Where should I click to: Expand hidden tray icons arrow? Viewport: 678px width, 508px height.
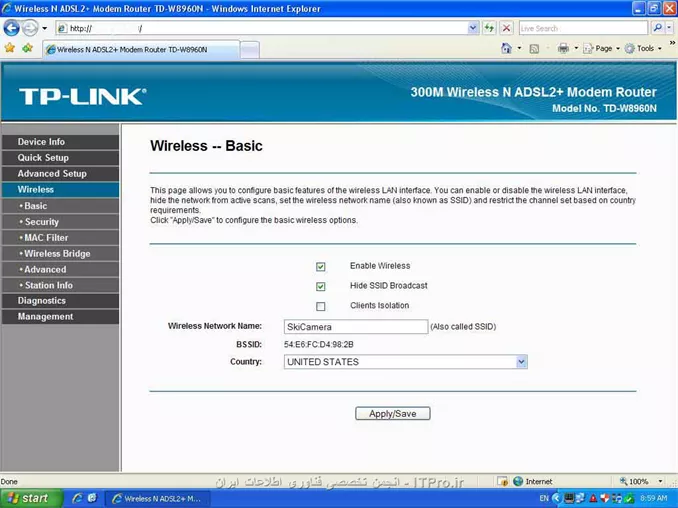556,498
